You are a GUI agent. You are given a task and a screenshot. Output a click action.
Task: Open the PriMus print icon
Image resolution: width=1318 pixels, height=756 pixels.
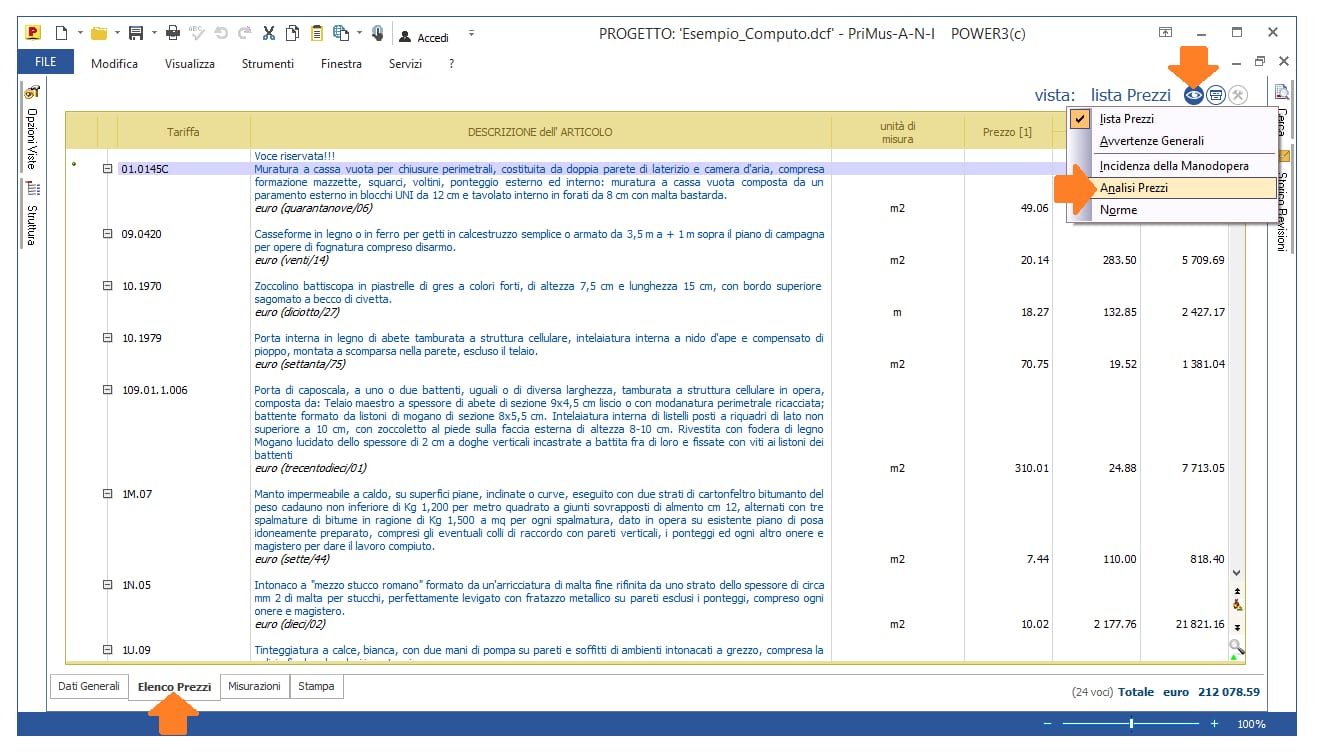(x=172, y=31)
